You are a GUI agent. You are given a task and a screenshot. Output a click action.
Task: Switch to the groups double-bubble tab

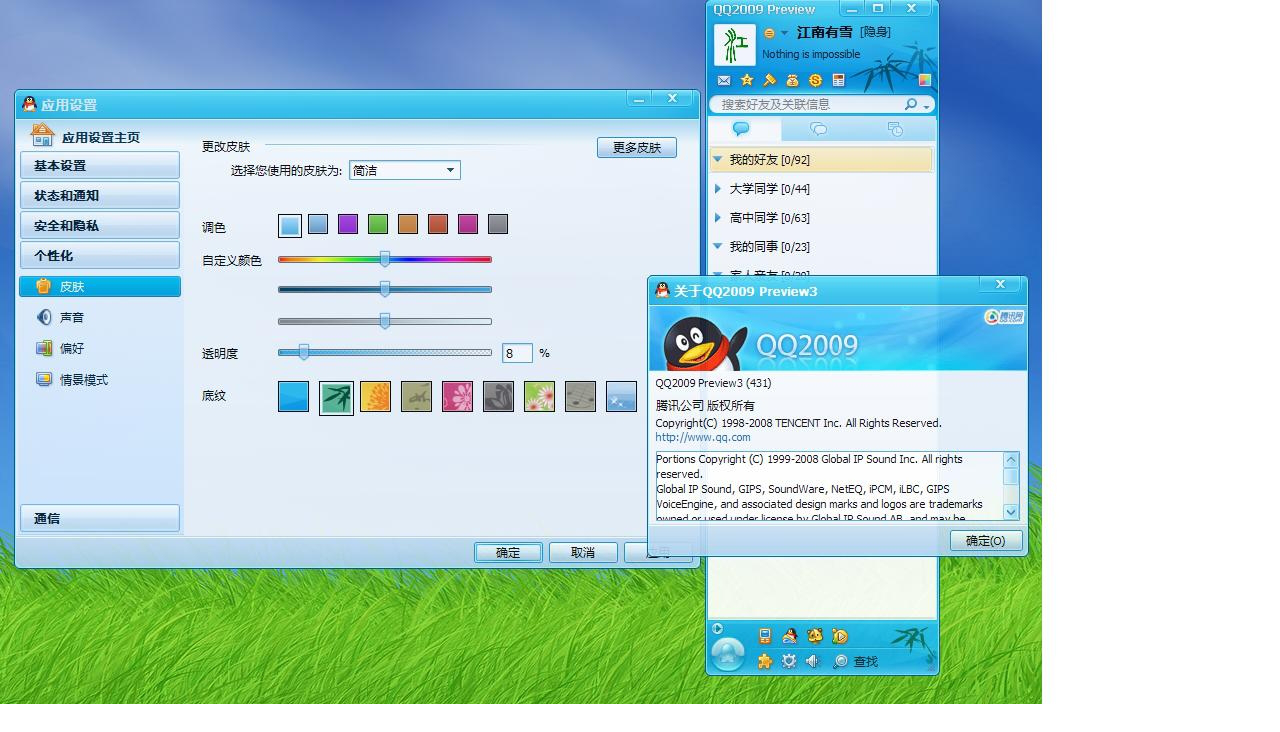click(x=818, y=129)
